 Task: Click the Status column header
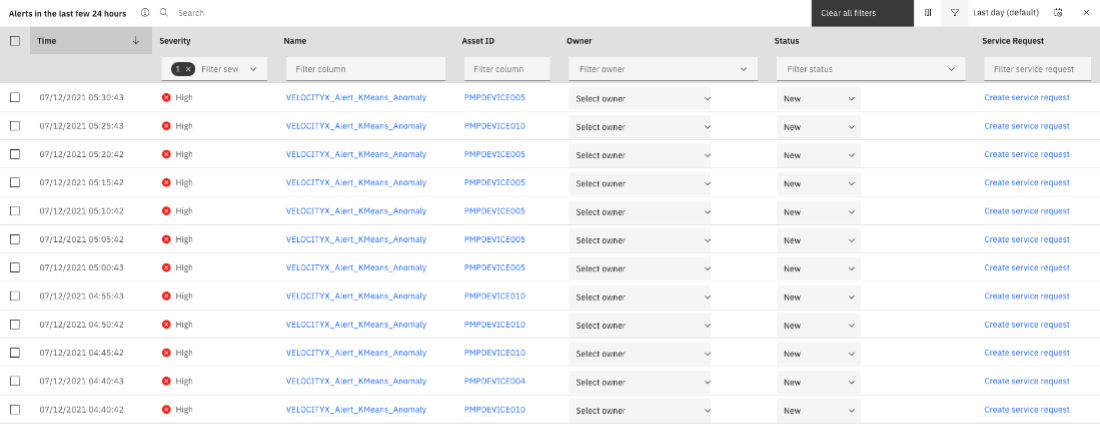coord(786,41)
